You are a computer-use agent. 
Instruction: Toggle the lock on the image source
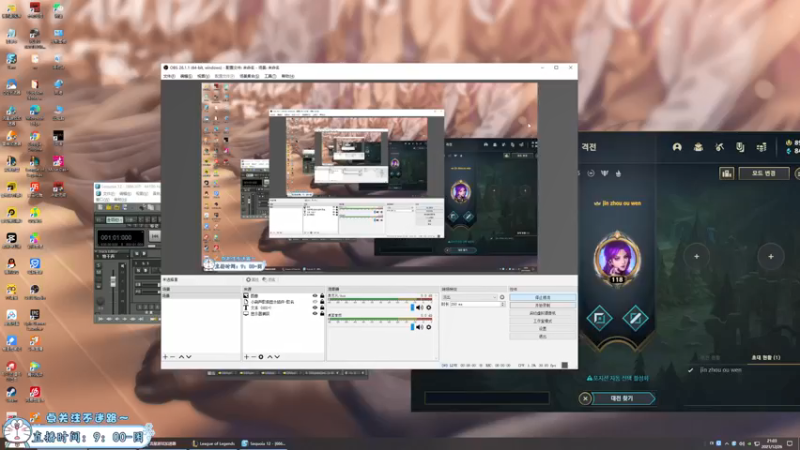pos(322,296)
